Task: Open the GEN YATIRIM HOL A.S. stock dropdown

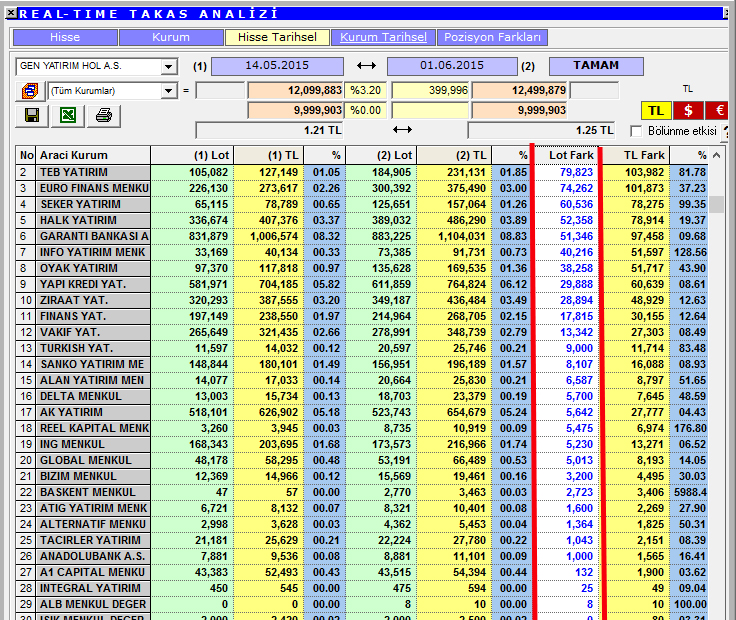Action: [x=169, y=67]
